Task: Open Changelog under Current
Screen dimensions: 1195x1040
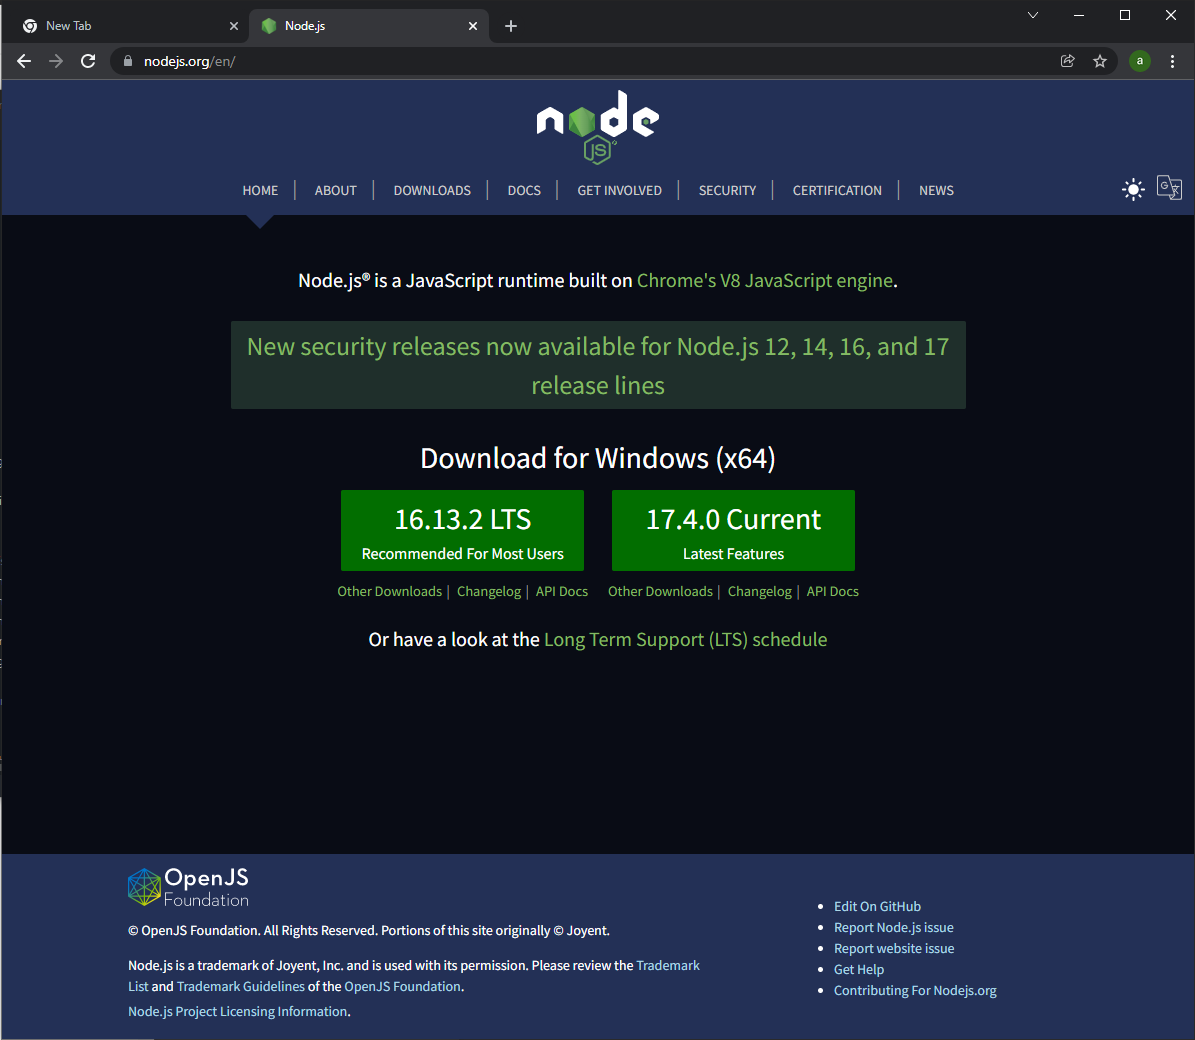Action: [x=760, y=591]
